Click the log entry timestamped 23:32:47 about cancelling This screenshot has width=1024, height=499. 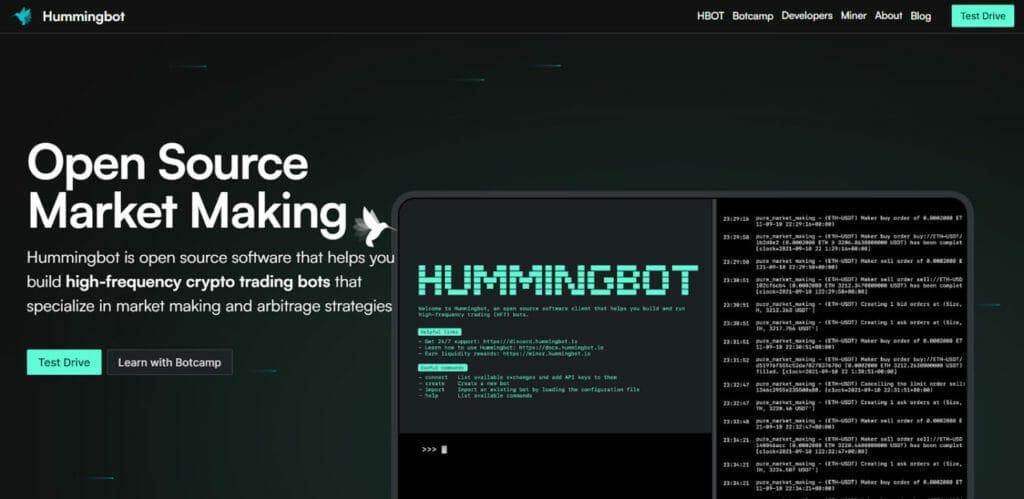(842, 387)
